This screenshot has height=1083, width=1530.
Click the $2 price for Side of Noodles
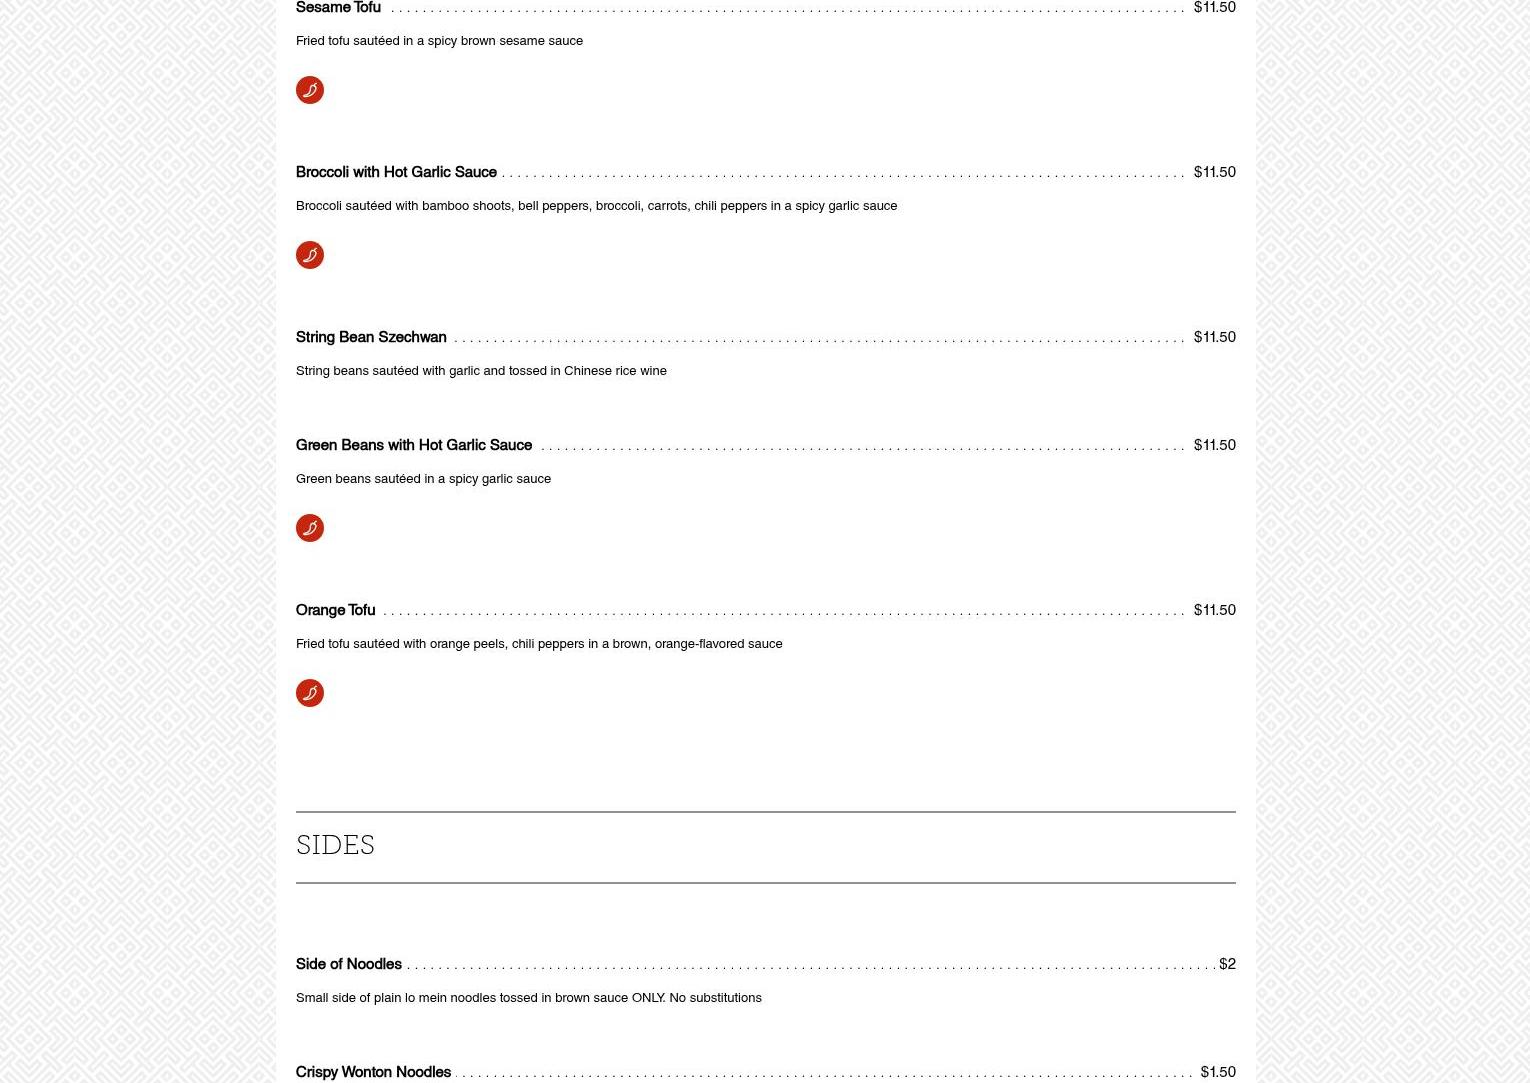pos(1227,964)
